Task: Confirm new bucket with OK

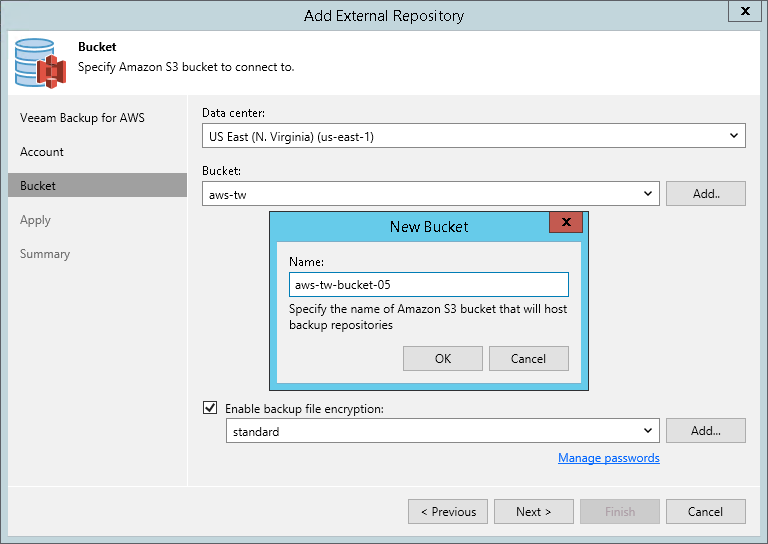Action: (443, 358)
